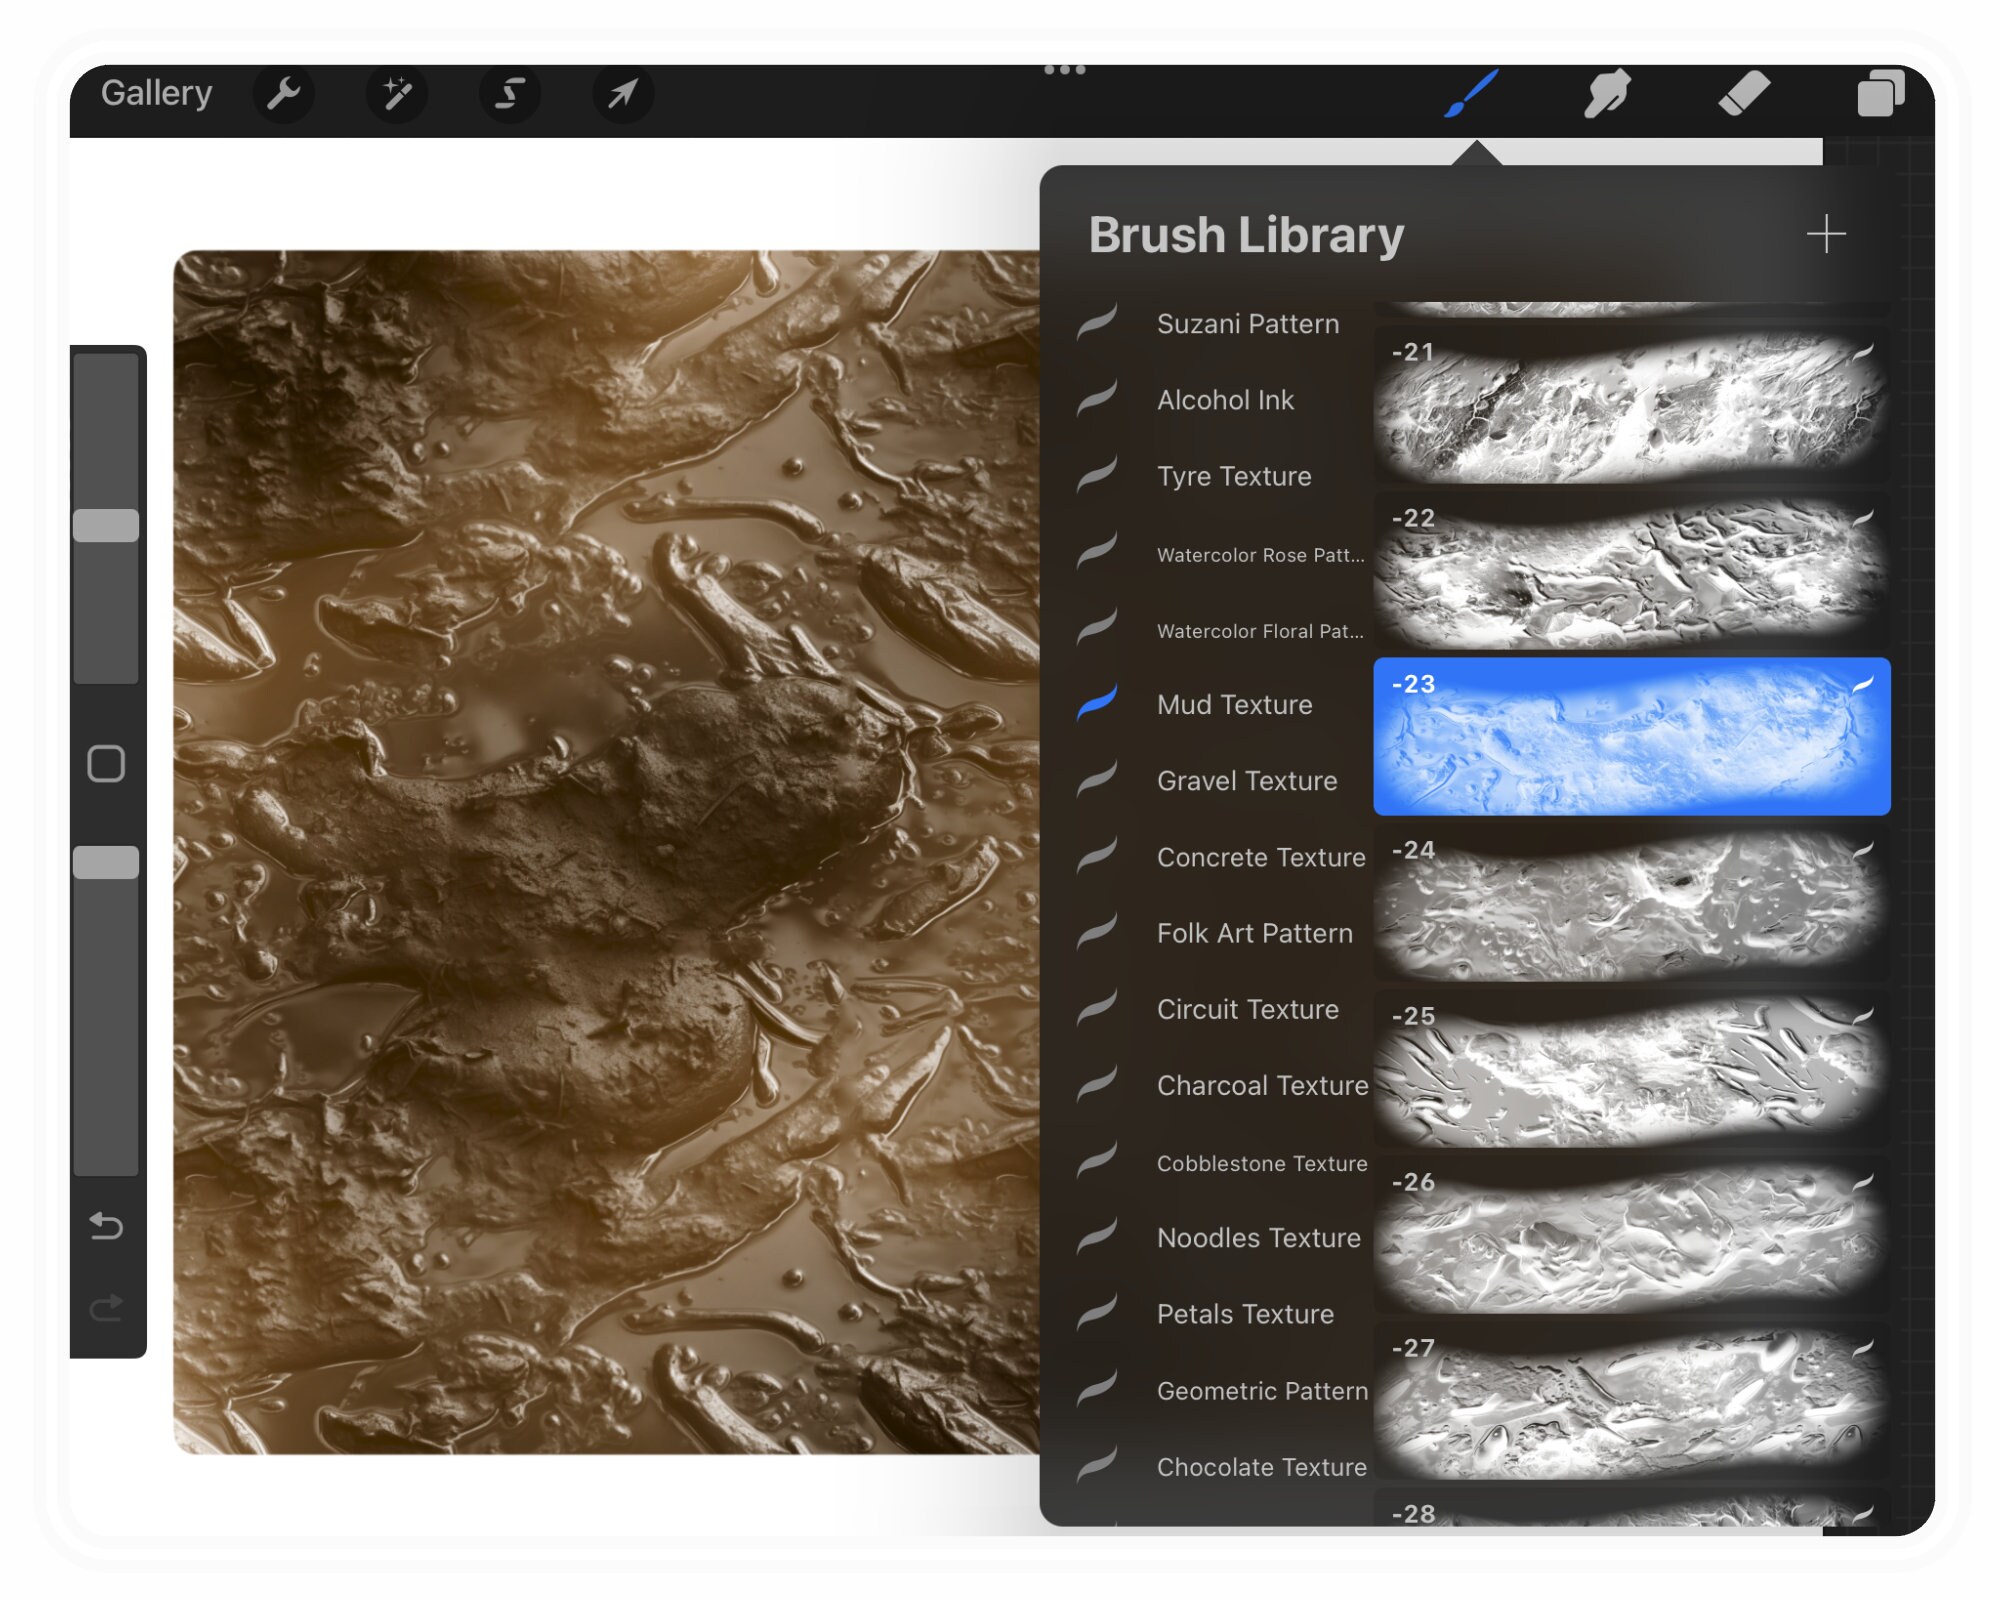
Task: Choose brush -27 preview
Action: click(x=1631, y=1400)
